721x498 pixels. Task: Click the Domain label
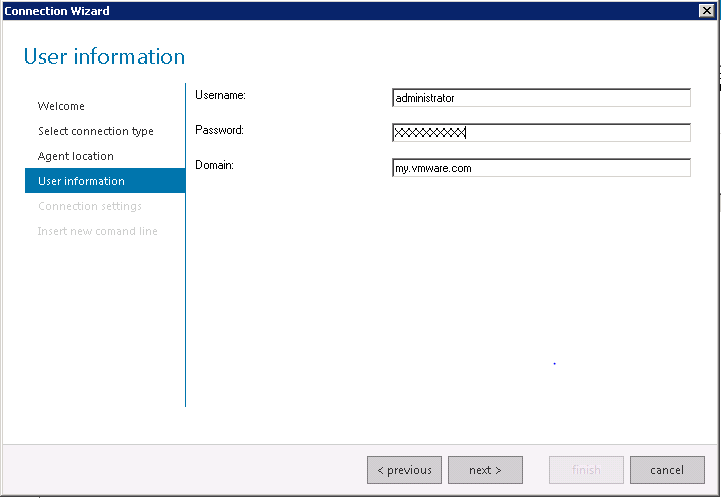coord(214,165)
